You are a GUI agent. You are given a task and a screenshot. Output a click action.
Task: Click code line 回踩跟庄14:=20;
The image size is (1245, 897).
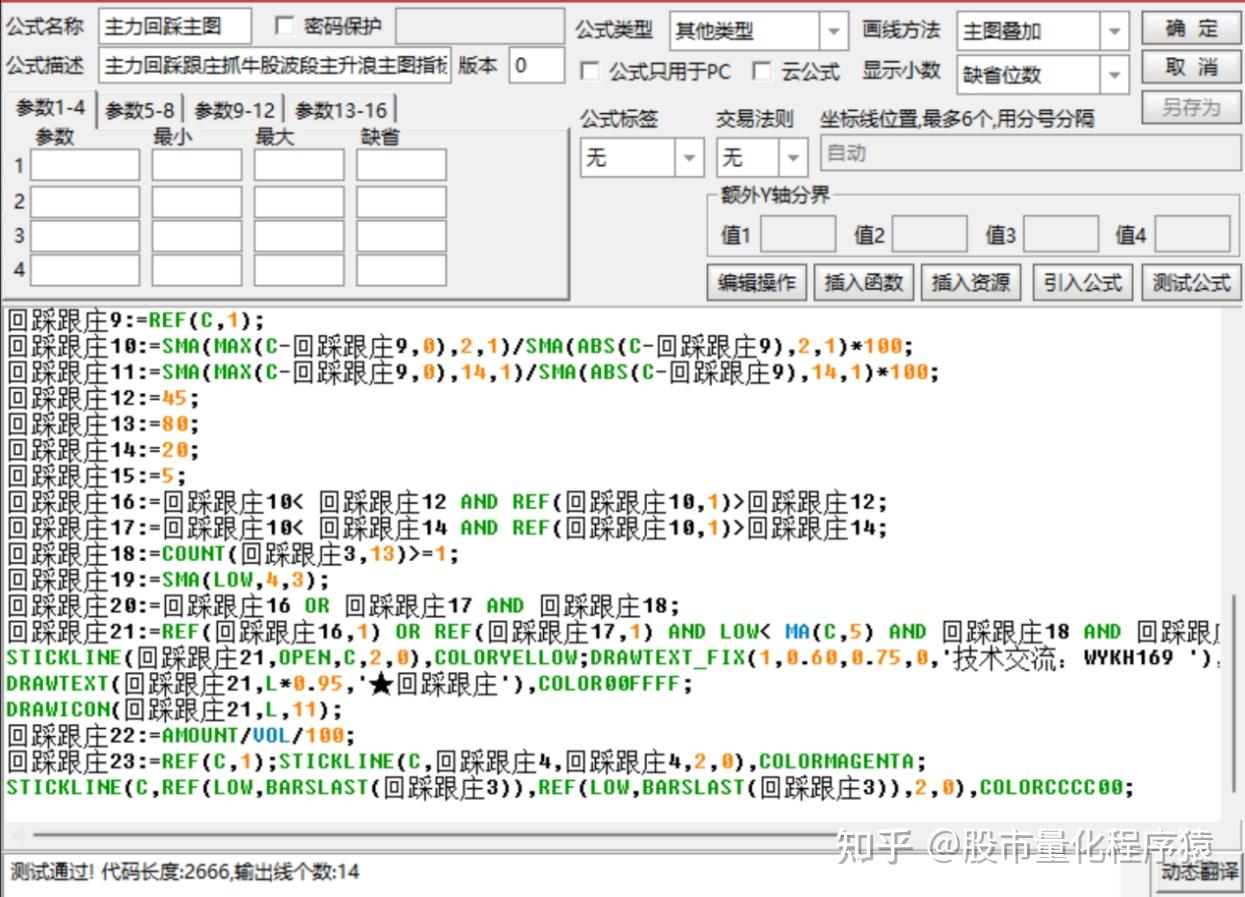click(102, 450)
